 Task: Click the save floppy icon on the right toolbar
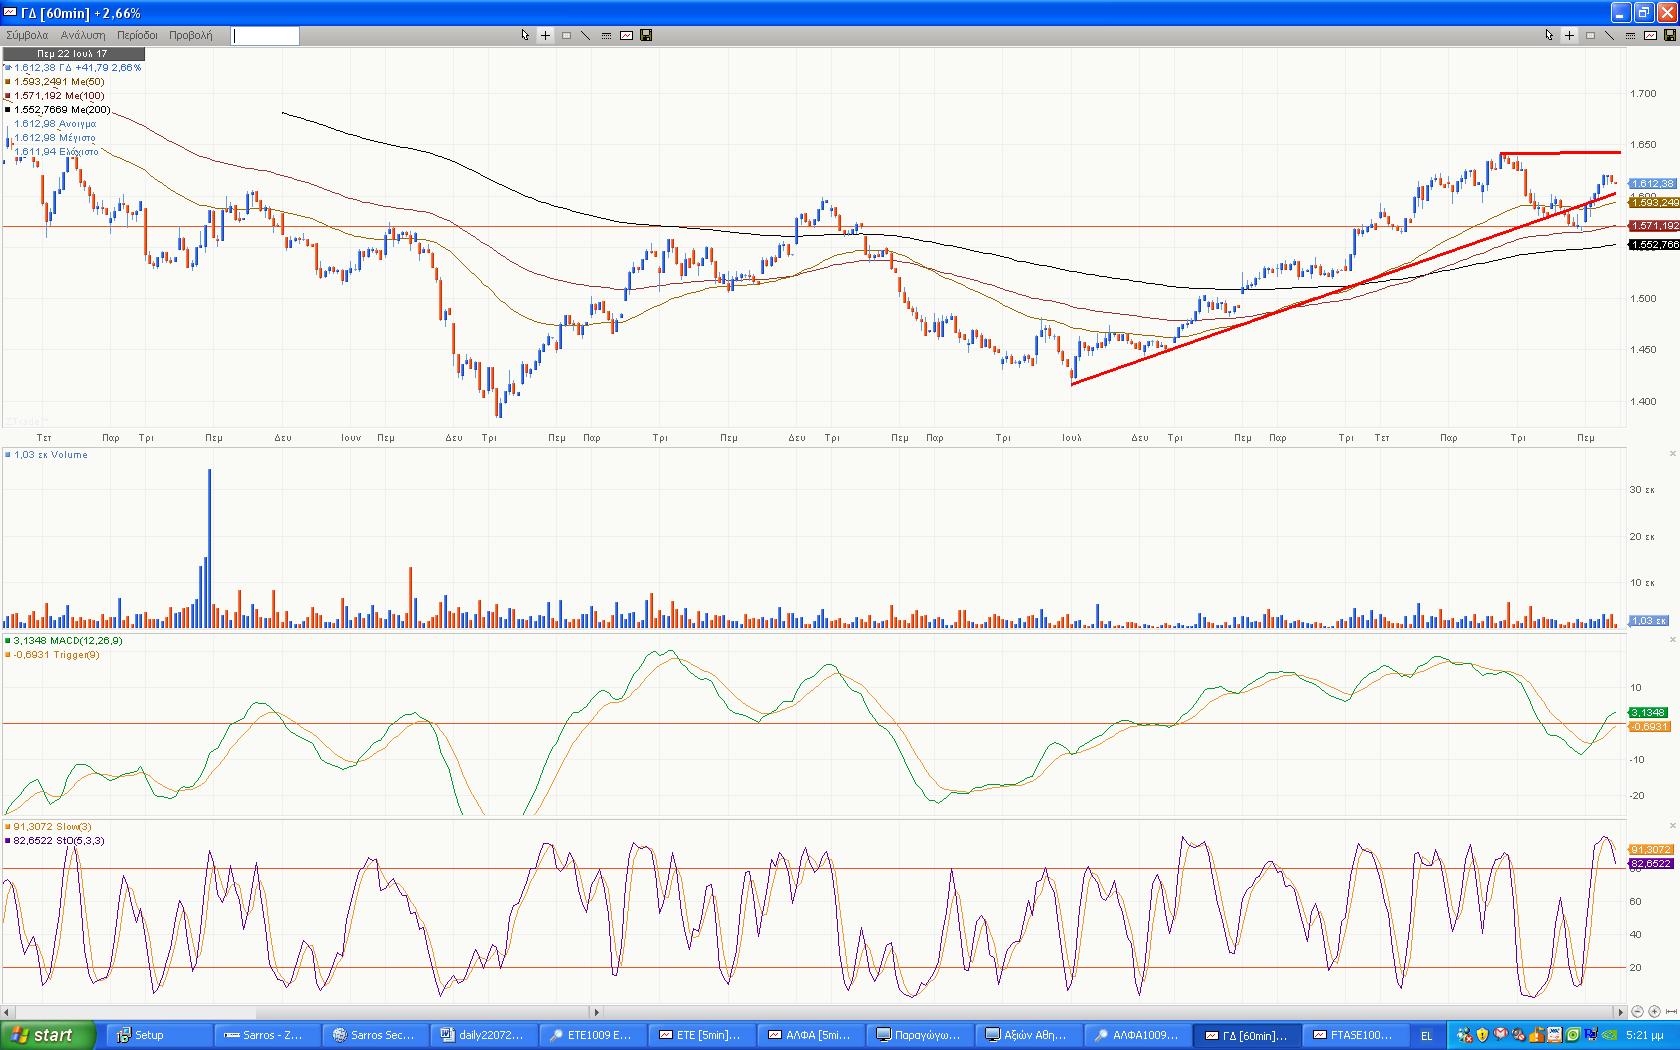coord(1669,35)
